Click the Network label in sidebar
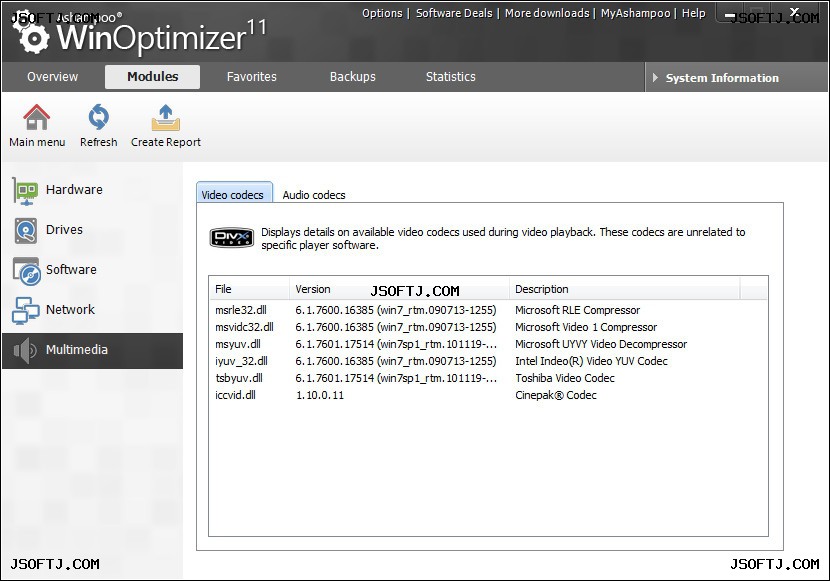The height and width of the screenshot is (581, 830). tap(70, 310)
